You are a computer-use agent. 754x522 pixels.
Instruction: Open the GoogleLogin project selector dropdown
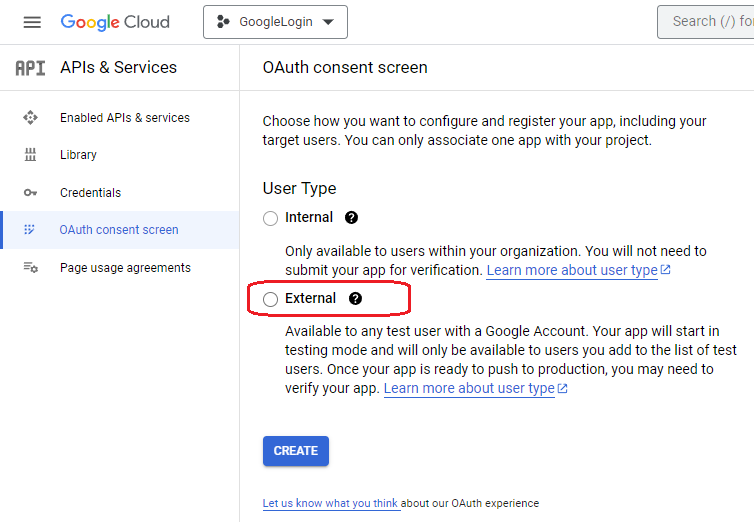coord(275,22)
